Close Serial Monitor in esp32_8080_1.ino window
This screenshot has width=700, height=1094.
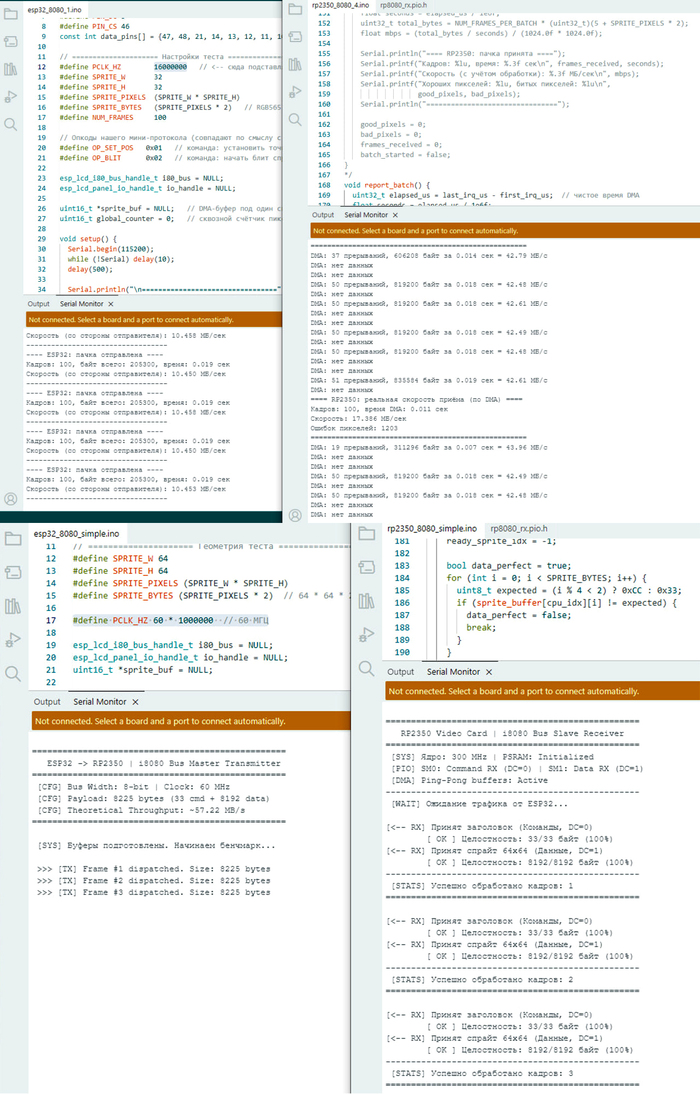pos(111,304)
